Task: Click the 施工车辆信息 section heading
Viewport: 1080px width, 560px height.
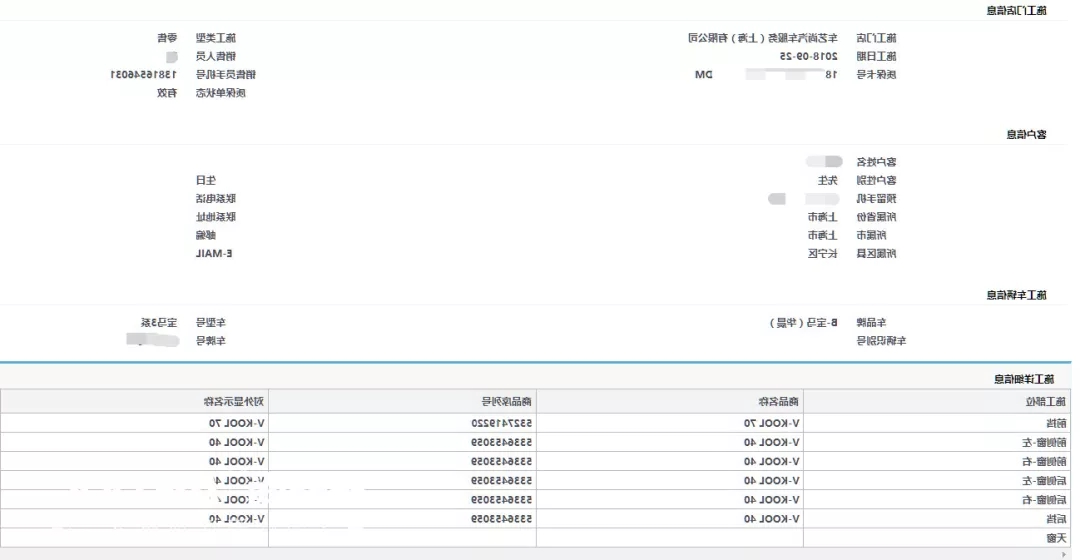Action: pyautogui.click(x=1017, y=295)
